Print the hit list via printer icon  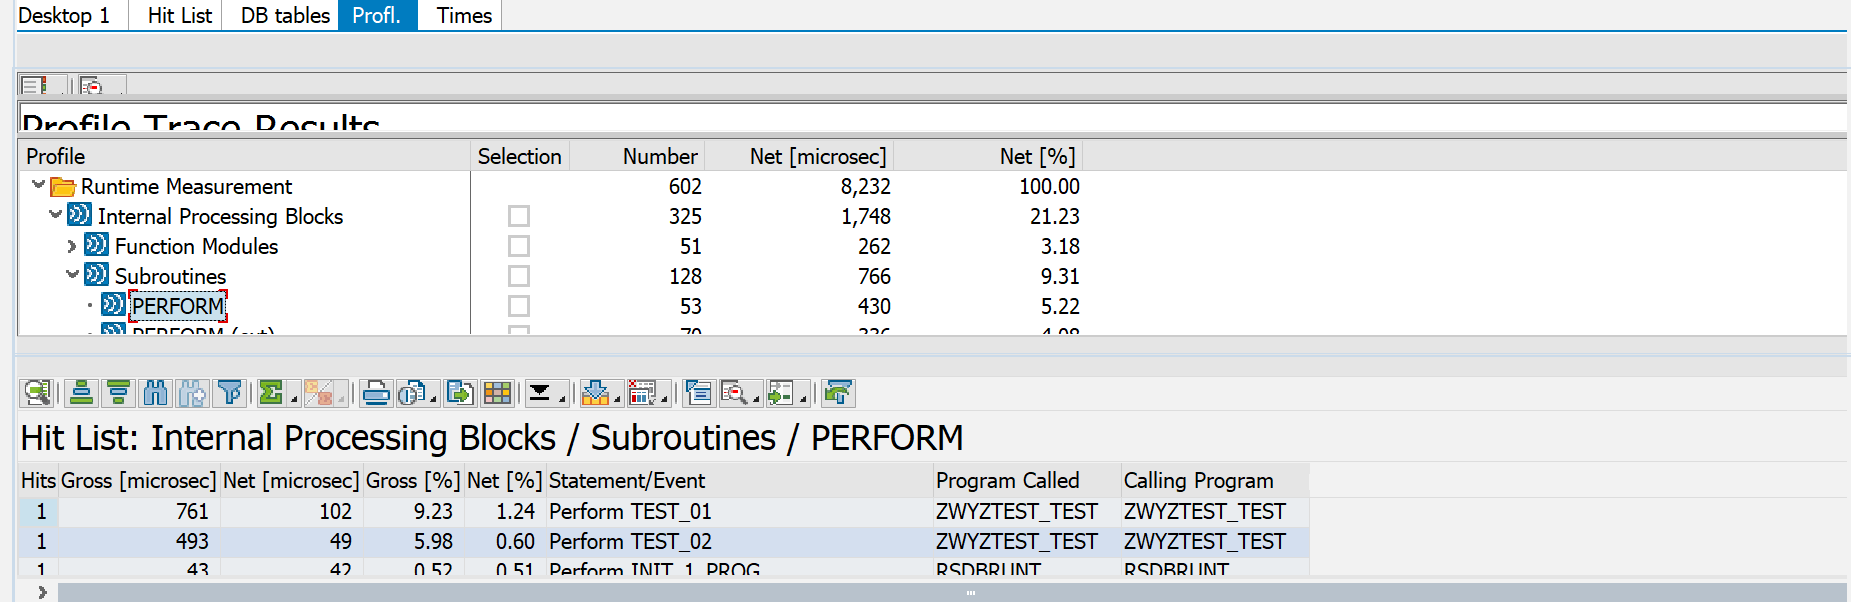[x=376, y=393]
